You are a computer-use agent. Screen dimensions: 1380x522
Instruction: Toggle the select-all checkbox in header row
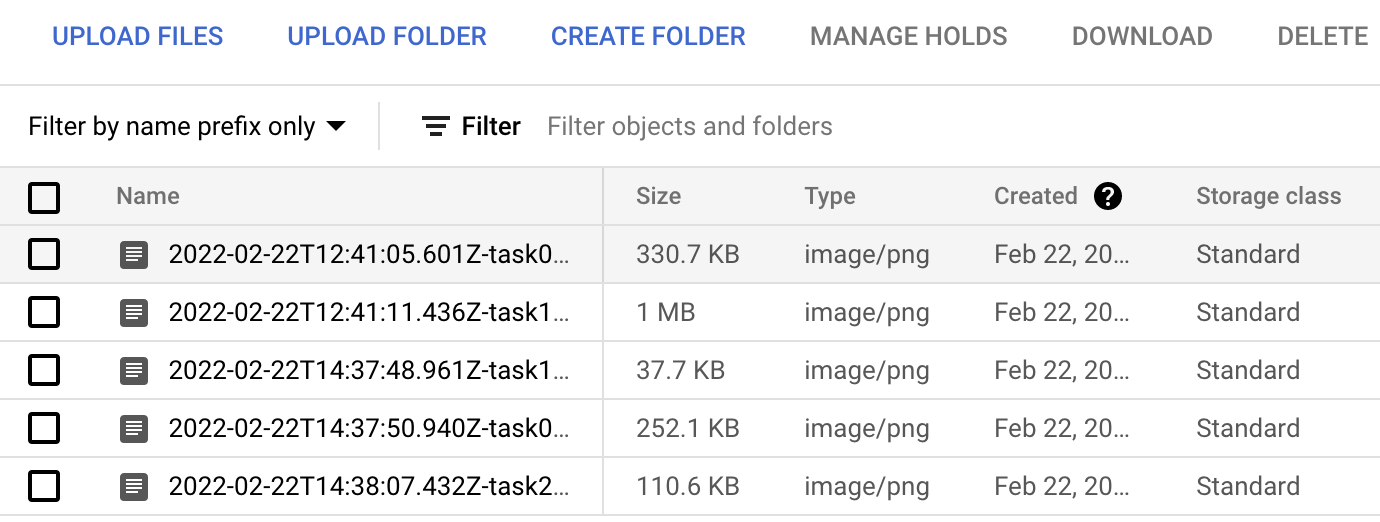[44, 197]
